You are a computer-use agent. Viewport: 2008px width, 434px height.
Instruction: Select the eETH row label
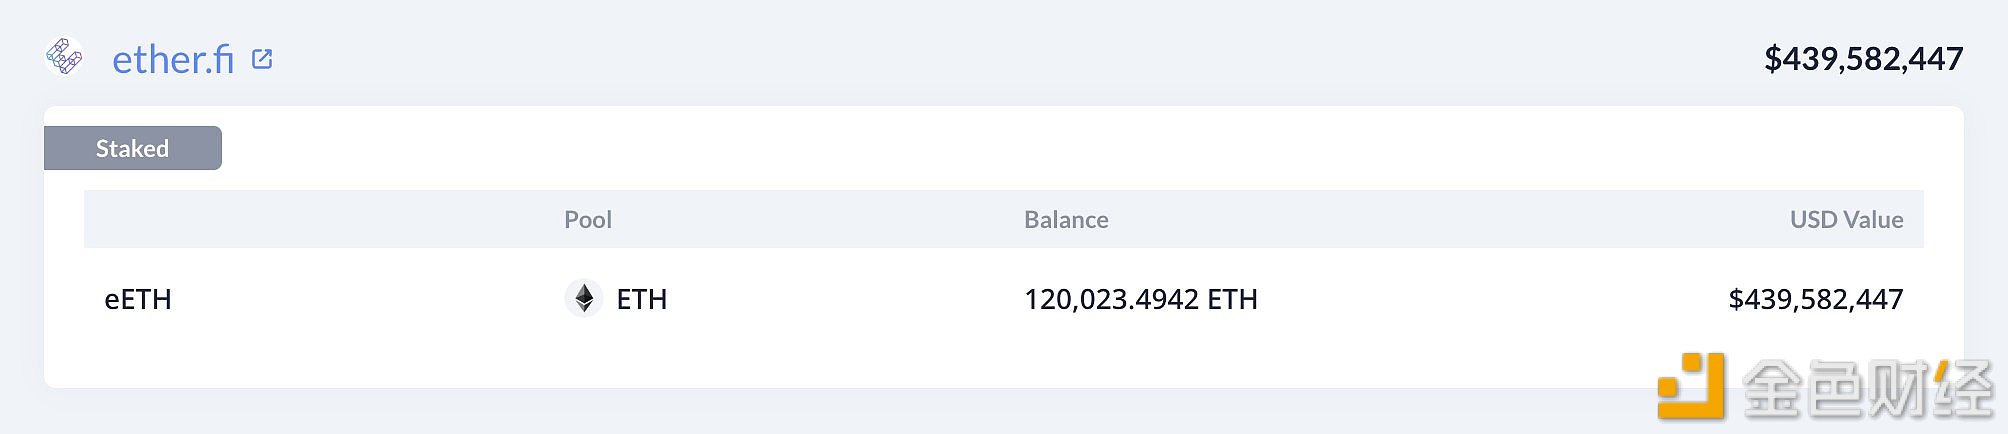pos(138,299)
